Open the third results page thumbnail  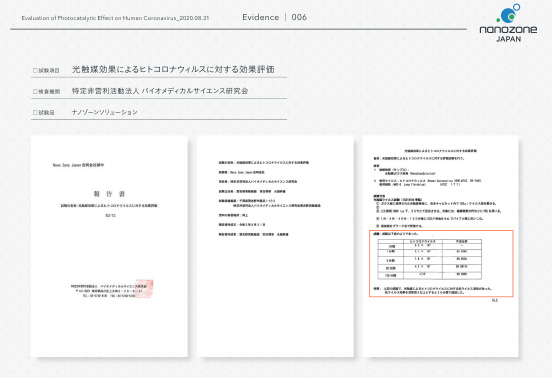pyautogui.click(x=440, y=246)
